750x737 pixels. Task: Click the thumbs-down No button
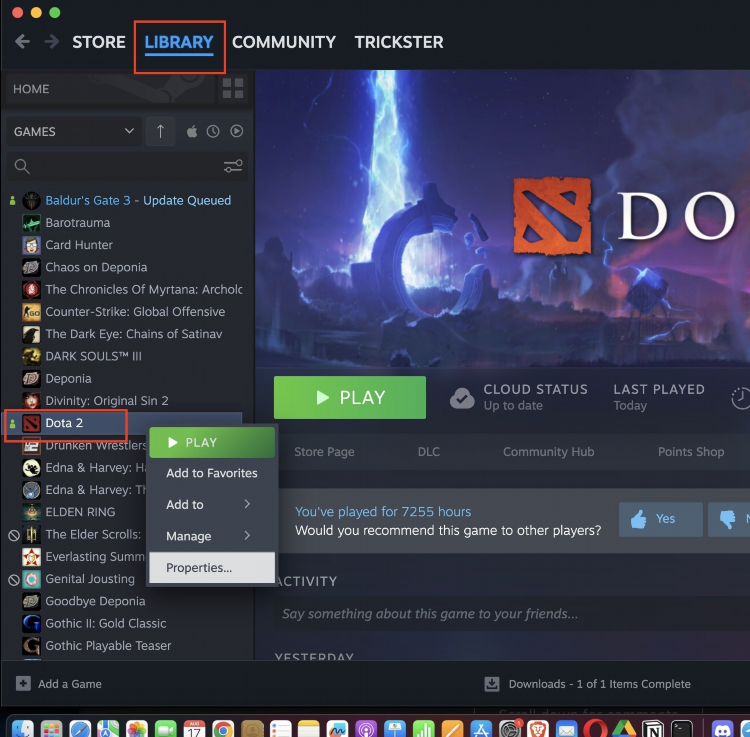[729, 519]
